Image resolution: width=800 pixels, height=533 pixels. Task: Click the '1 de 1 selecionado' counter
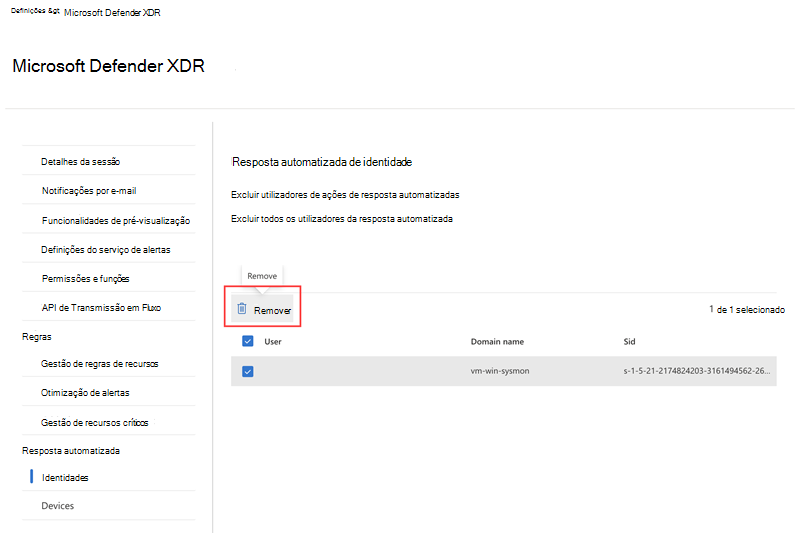747,309
